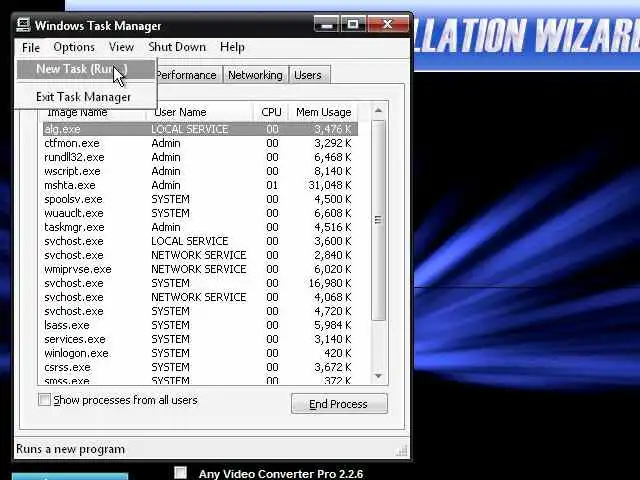The height and width of the screenshot is (480, 640).
Task: Sort by User Name column header
Action: pyautogui.click(x=199, y=112)
